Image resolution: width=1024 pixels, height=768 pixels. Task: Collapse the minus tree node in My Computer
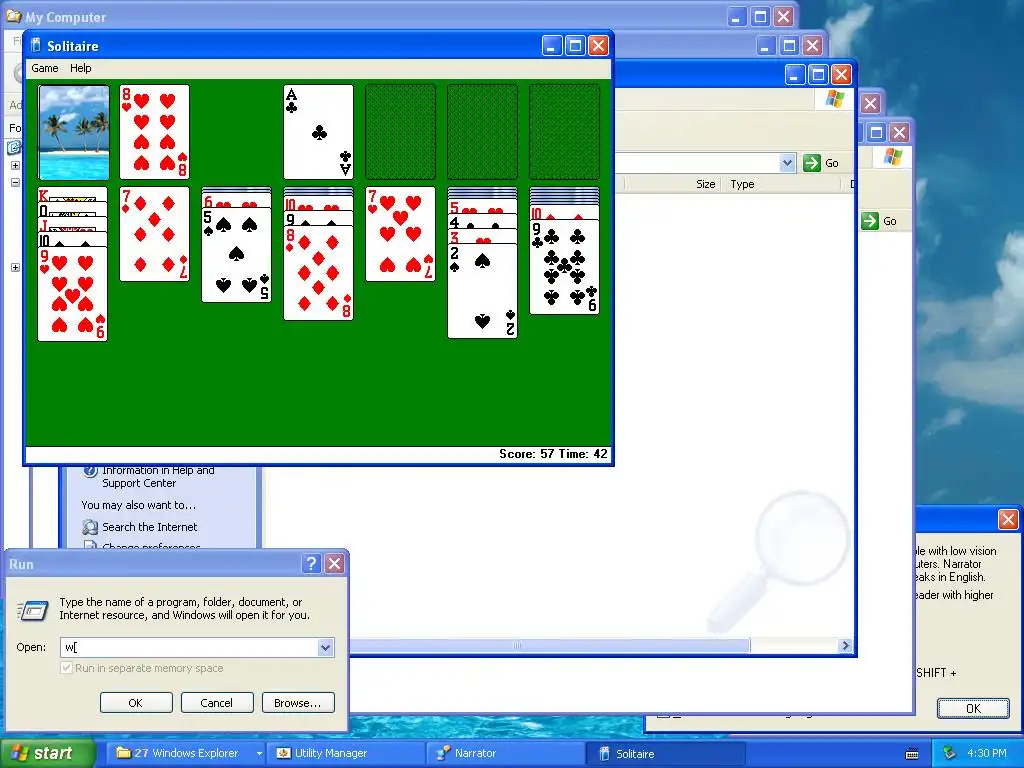click(15, 182)
